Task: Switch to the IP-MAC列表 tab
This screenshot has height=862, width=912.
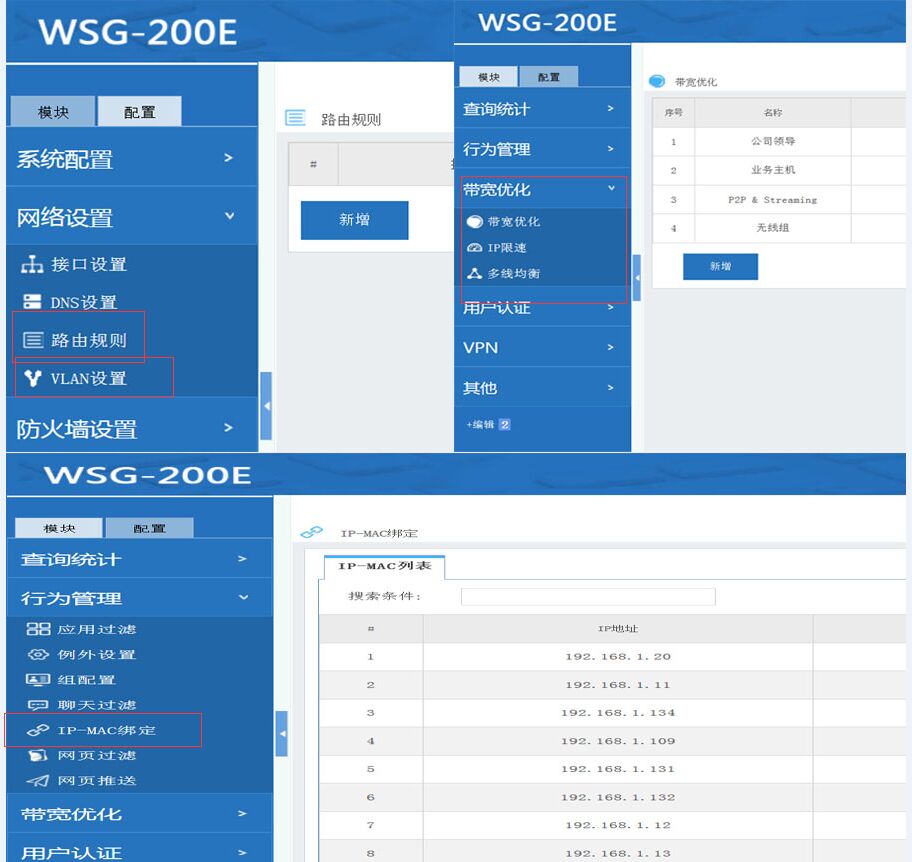Action: pyautogui.click(x=384, y=568)
